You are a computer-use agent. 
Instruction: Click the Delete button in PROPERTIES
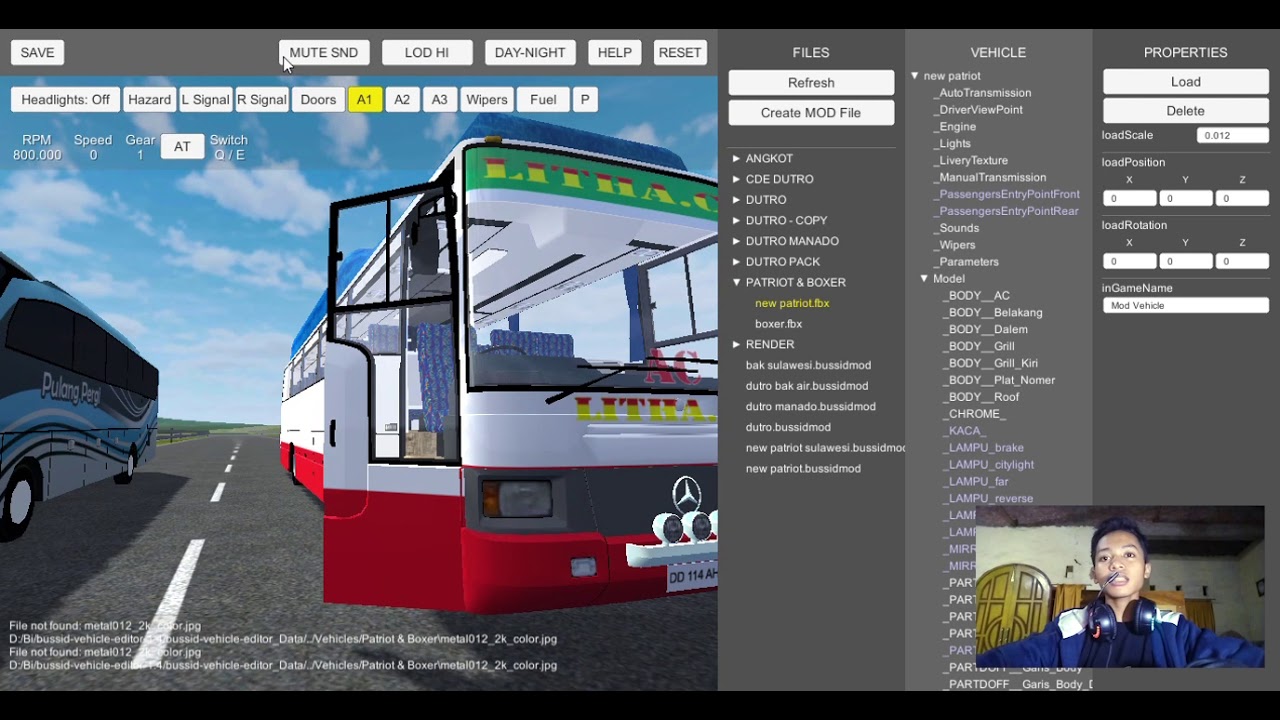pos(1186,111)
